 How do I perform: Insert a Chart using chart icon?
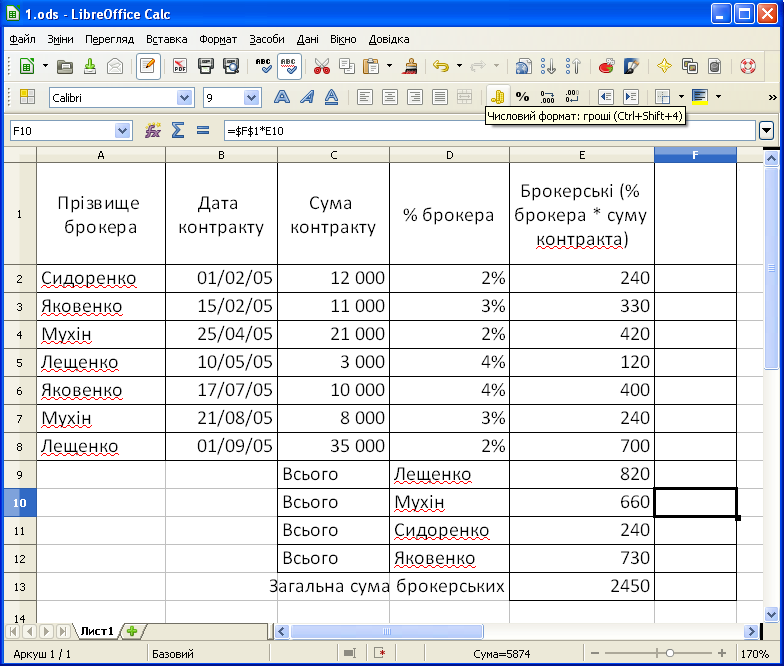tap(606, 66)
